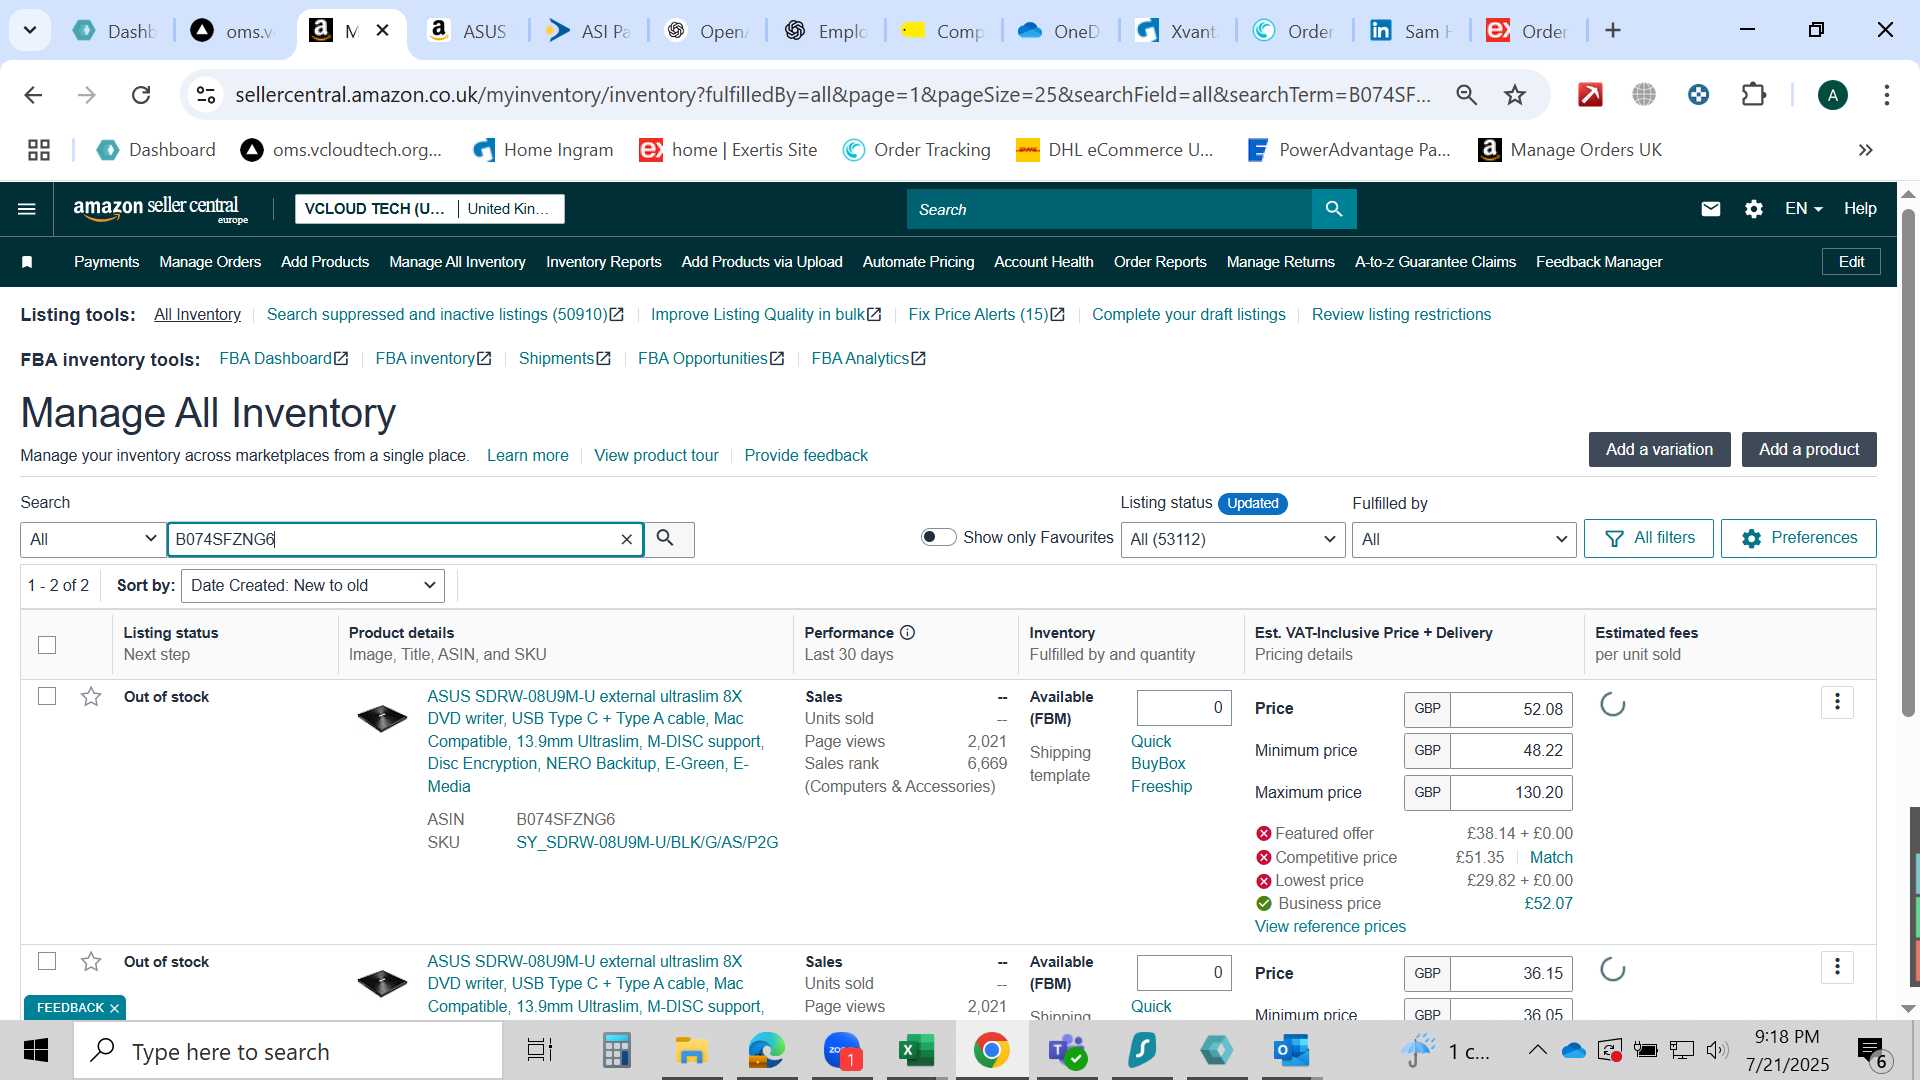This screenshot has width=1920, height=1080.
Task: Dismiss the FEEDBACK tab with its X
Action: (114, 1008)
